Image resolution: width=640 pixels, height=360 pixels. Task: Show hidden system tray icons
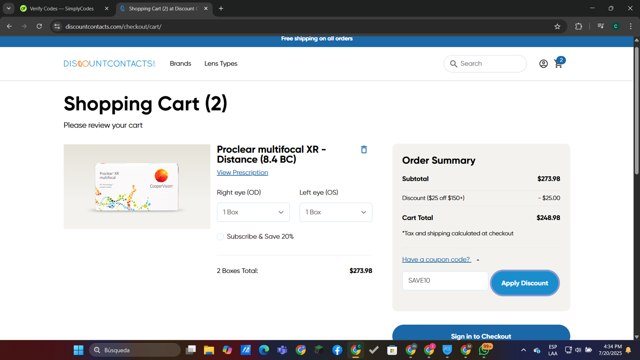click(x=523, y=350)
